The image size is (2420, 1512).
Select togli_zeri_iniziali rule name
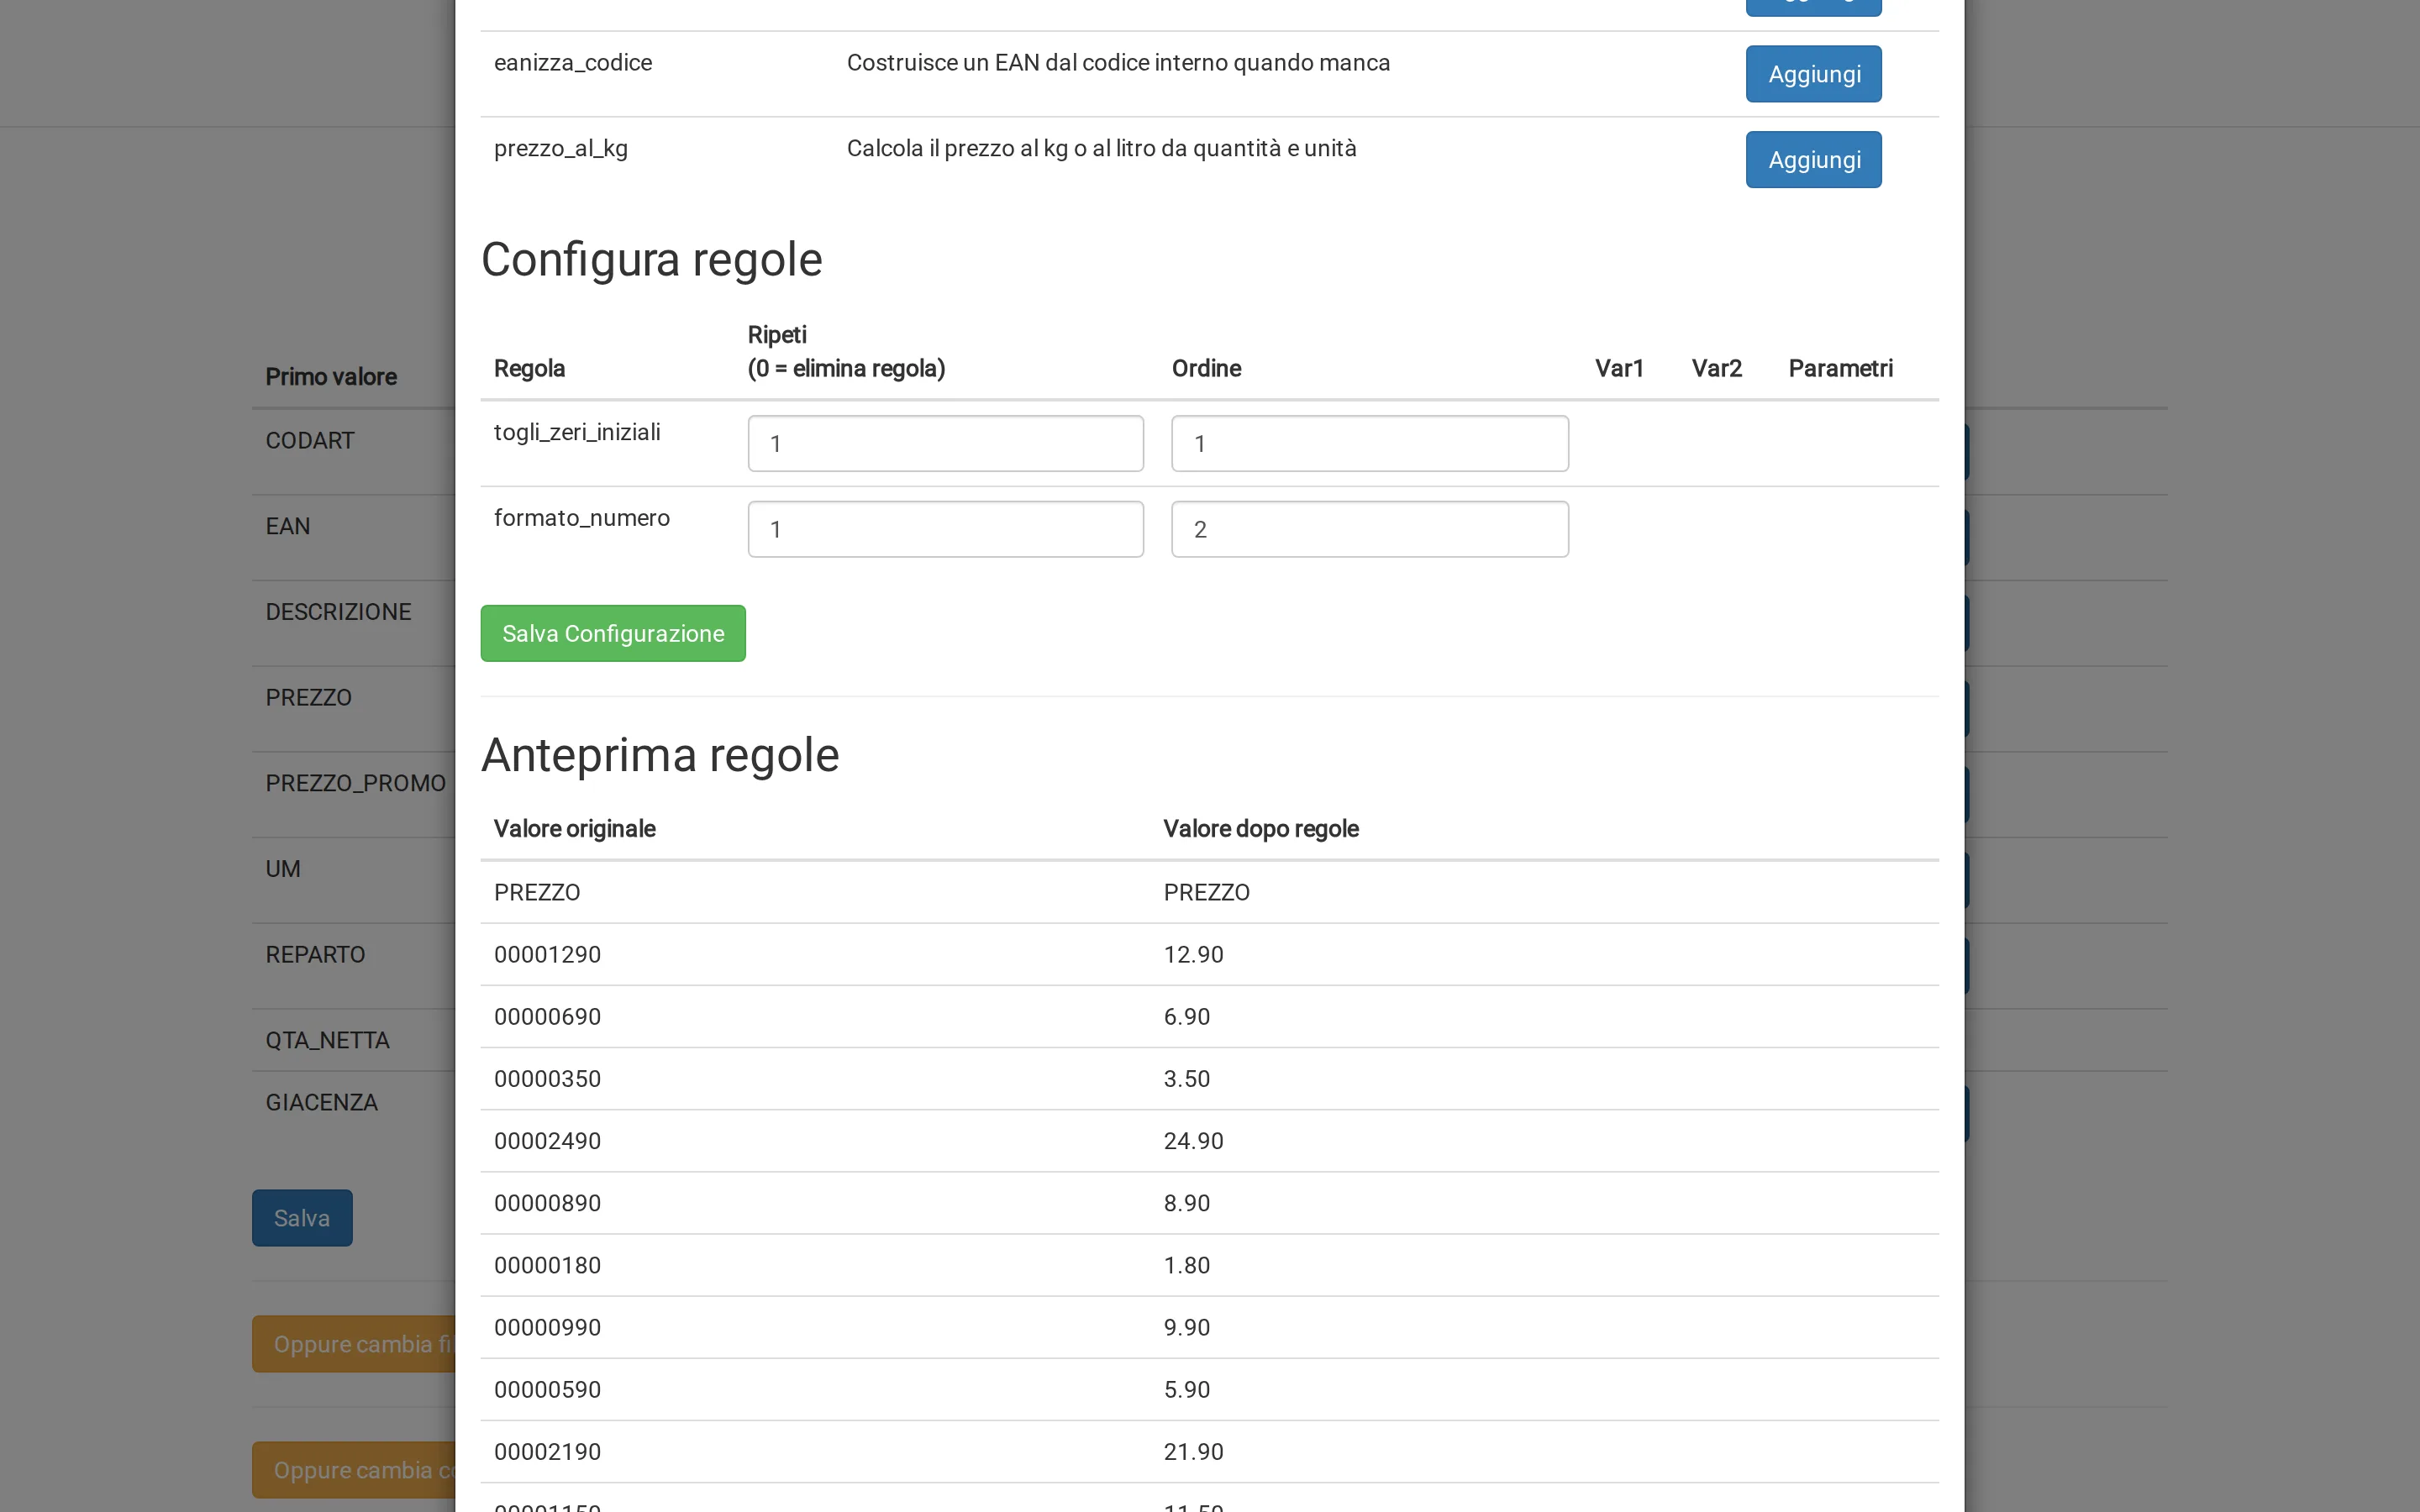coord(577,432)
